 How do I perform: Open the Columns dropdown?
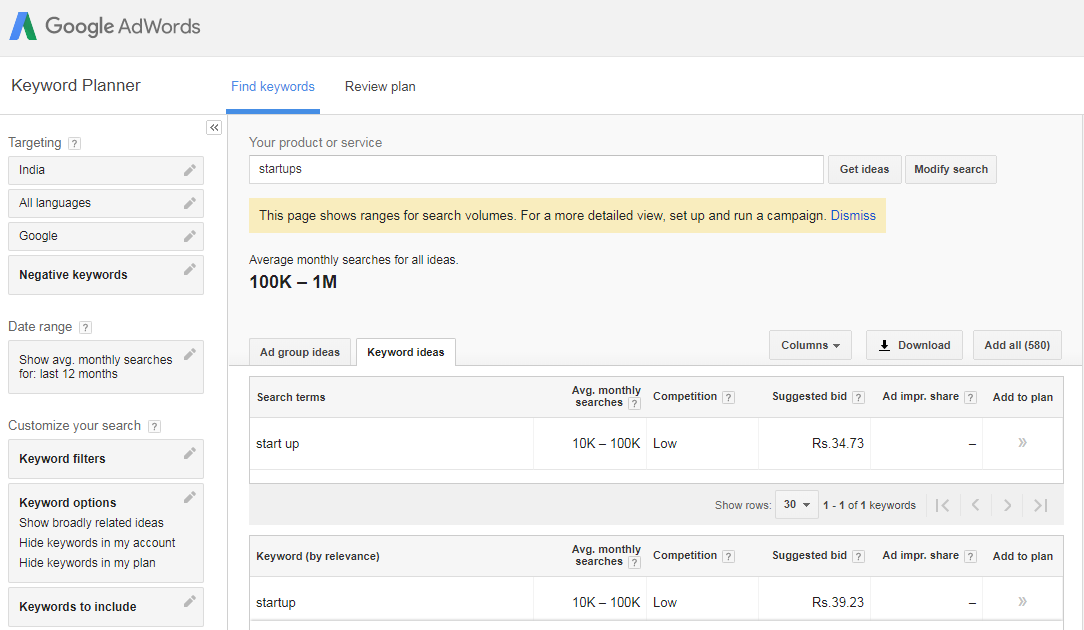[810, 345]
